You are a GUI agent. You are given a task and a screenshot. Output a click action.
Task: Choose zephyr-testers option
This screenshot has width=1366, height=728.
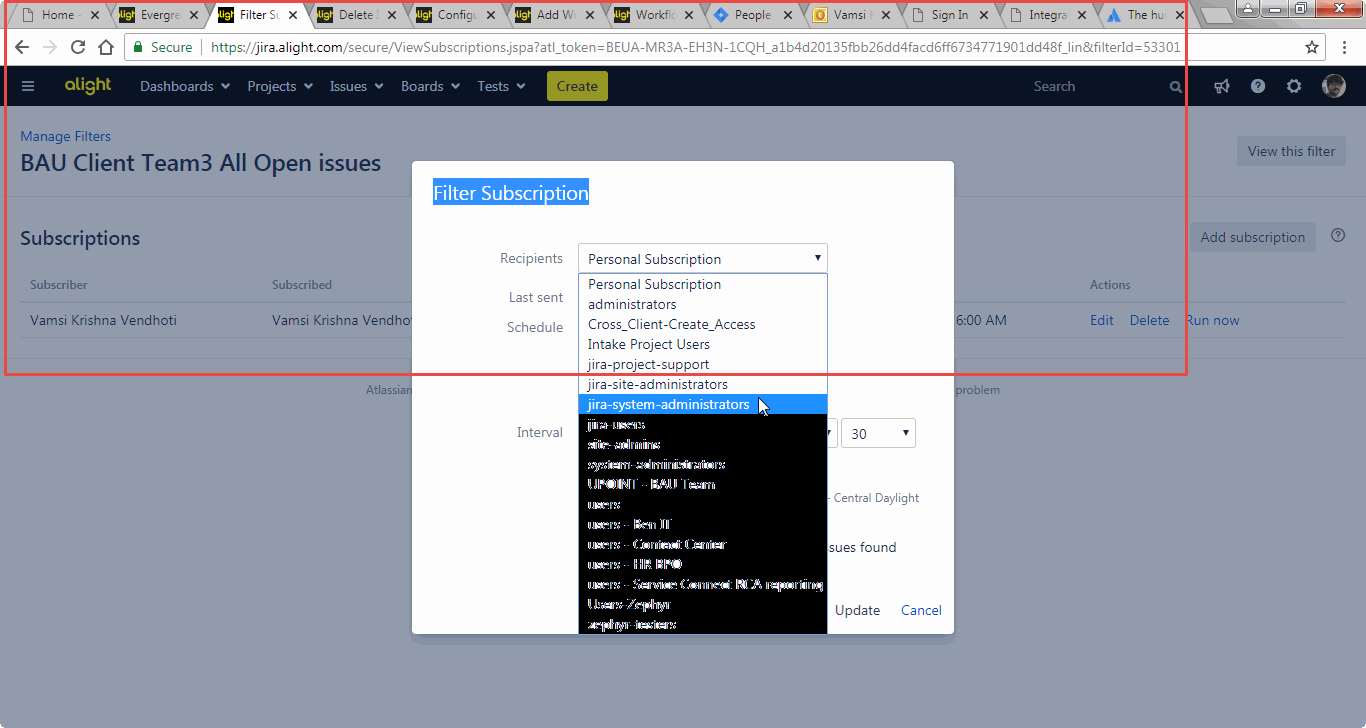pyautogui.click(x=703, y=624)
